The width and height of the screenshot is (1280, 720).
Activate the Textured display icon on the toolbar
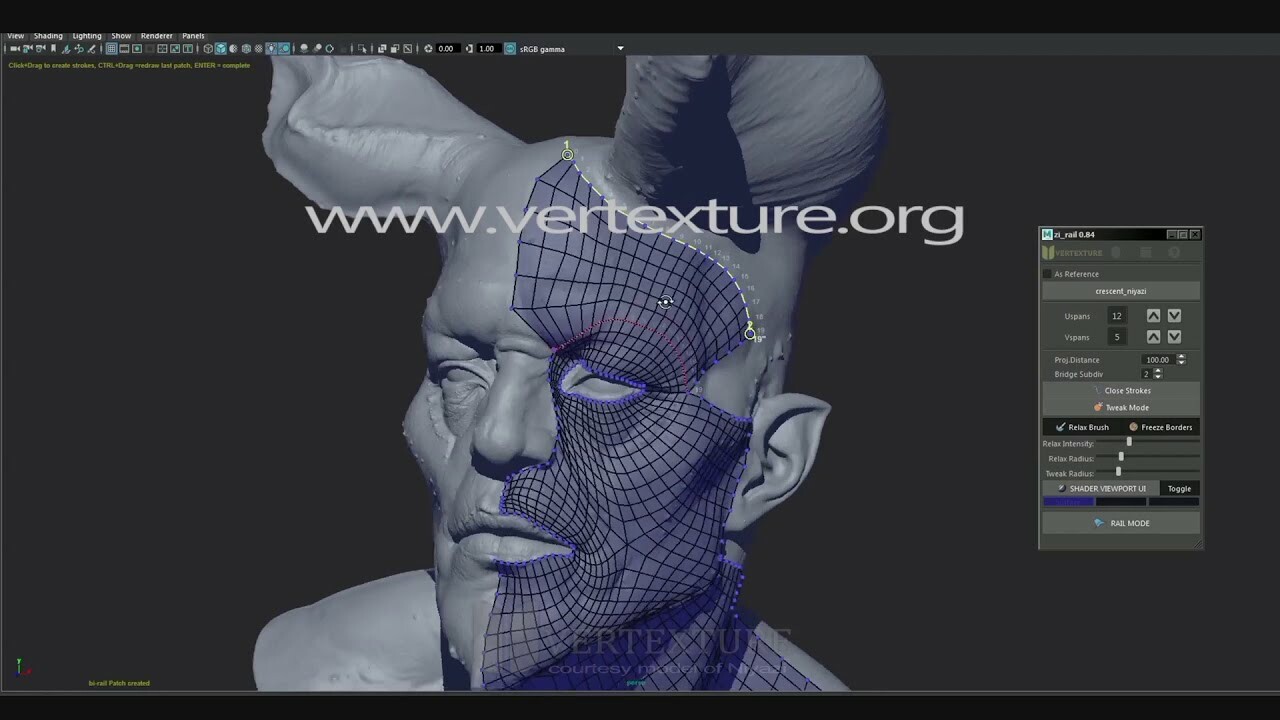coord(256,47)
